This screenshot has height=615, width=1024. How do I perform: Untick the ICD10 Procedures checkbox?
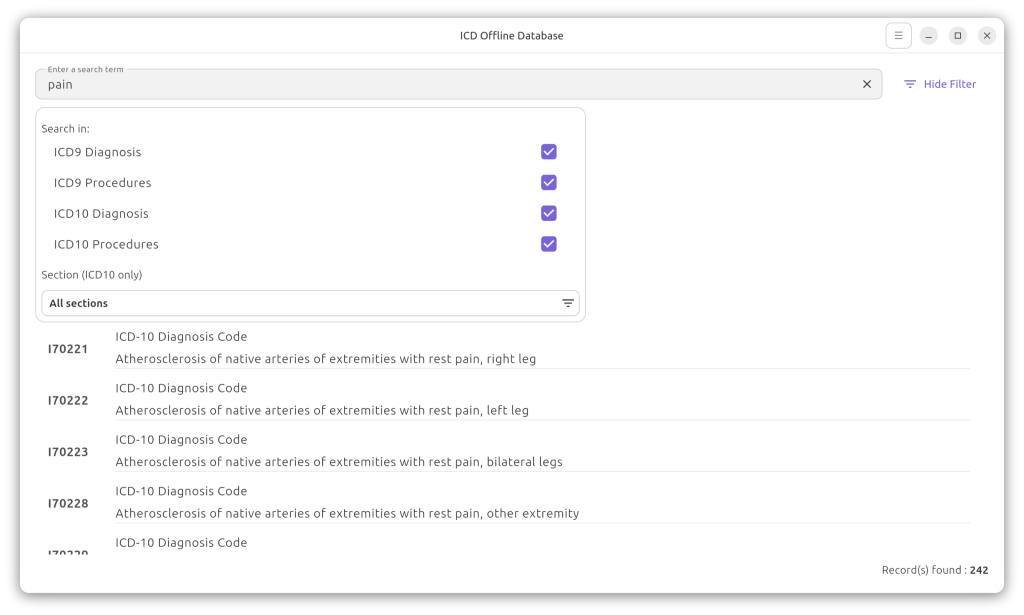tap(549, 244)
